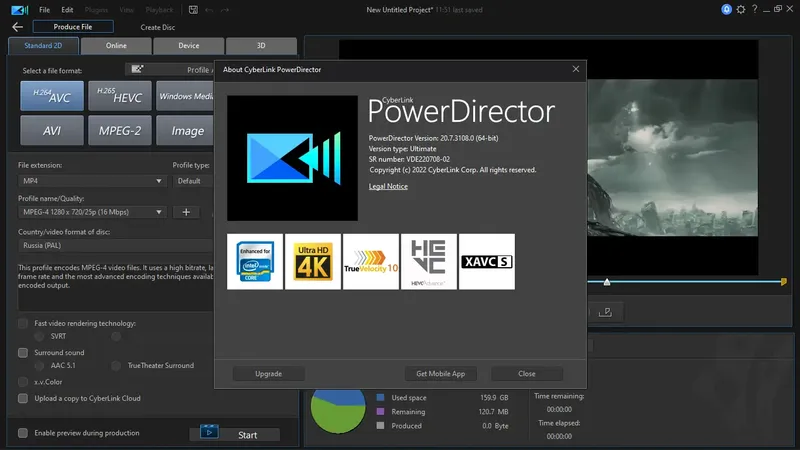Click the Close button in About dialog
The height and width of the screenshot is (450, 800).
point(527,373)
